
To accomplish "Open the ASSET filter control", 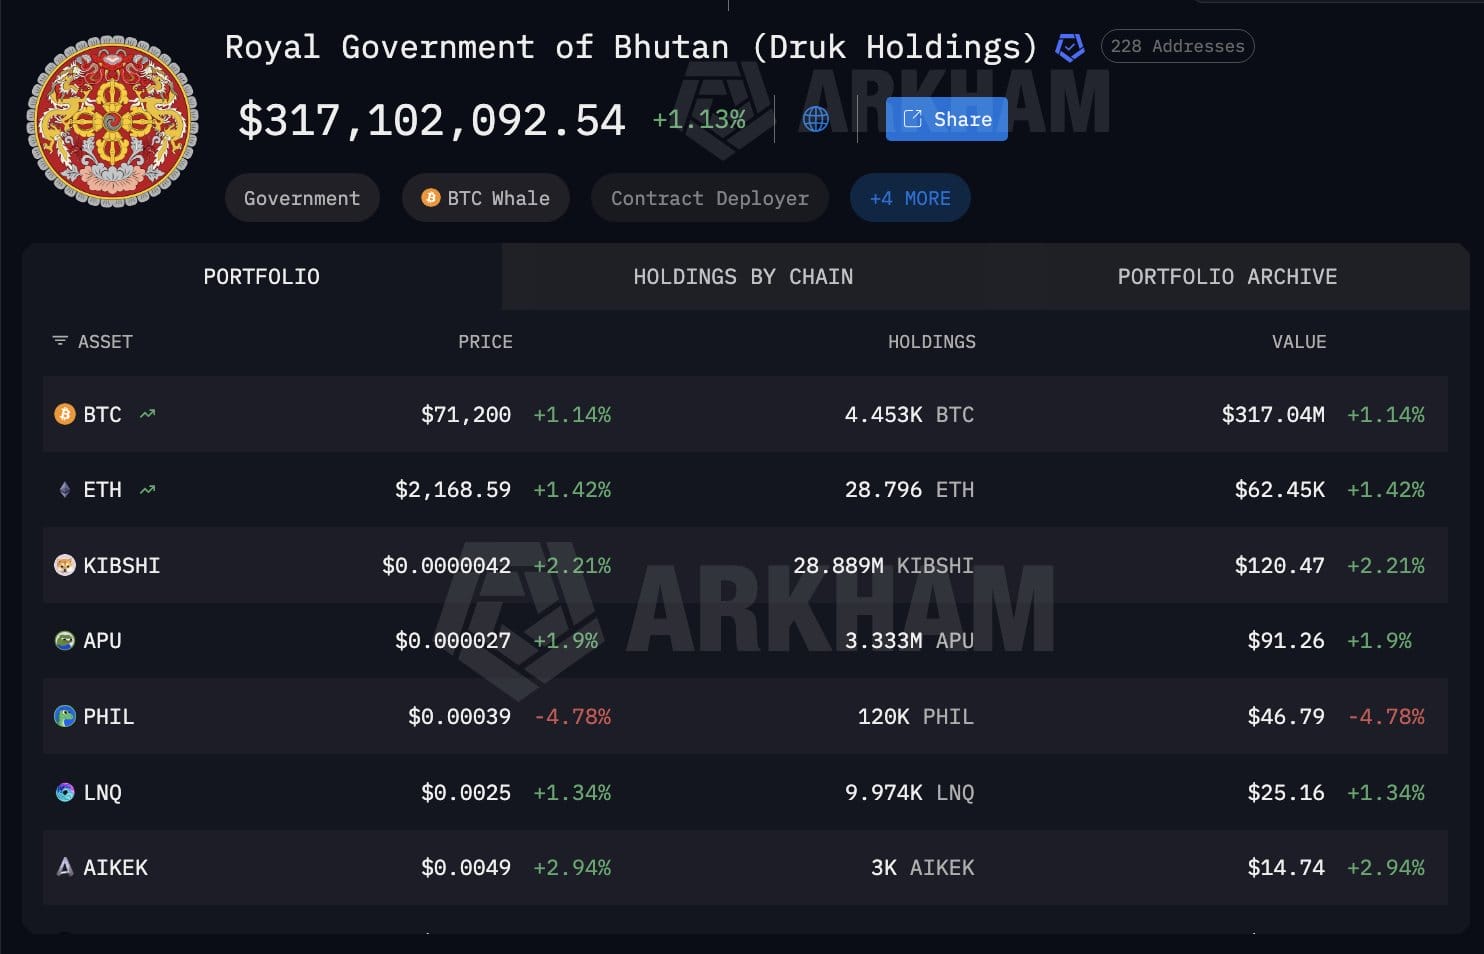I will click(60, 341).
